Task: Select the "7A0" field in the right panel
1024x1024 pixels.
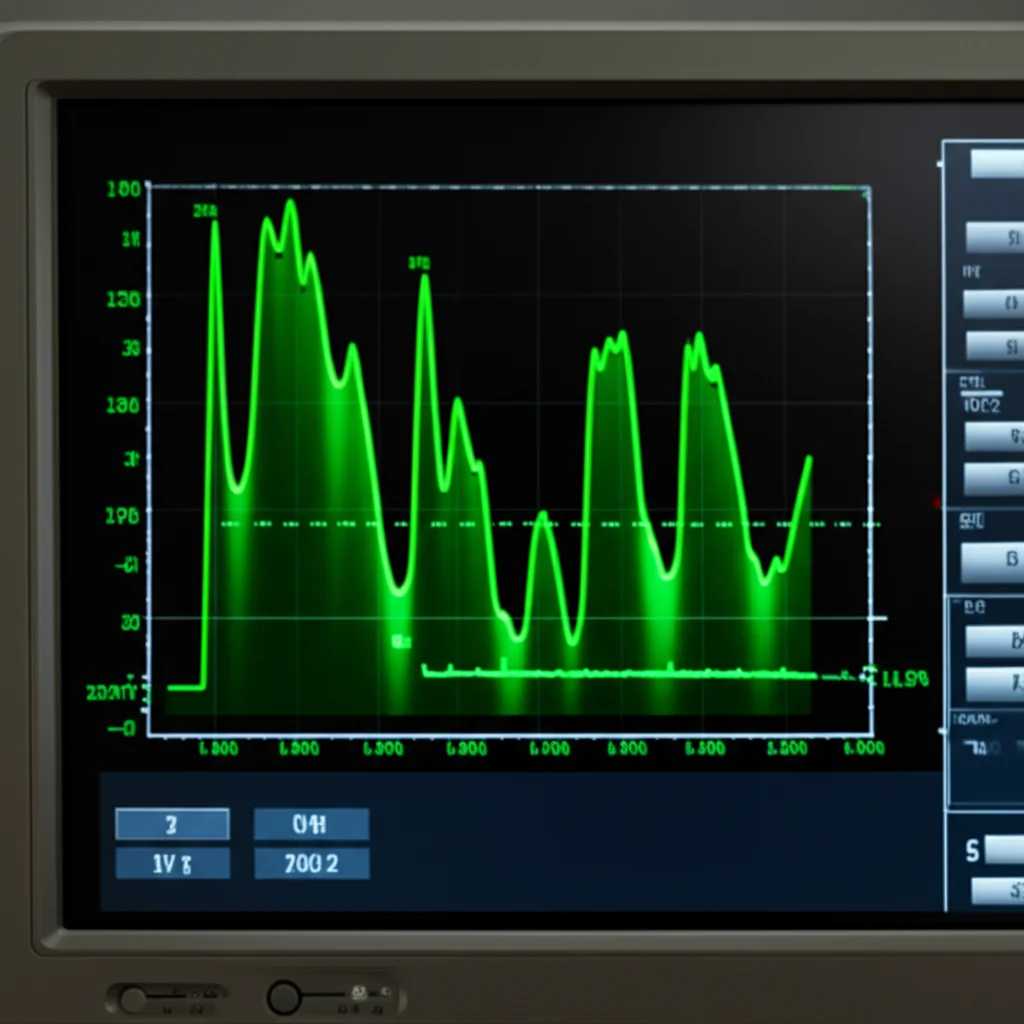Action: tap(986, 747)
